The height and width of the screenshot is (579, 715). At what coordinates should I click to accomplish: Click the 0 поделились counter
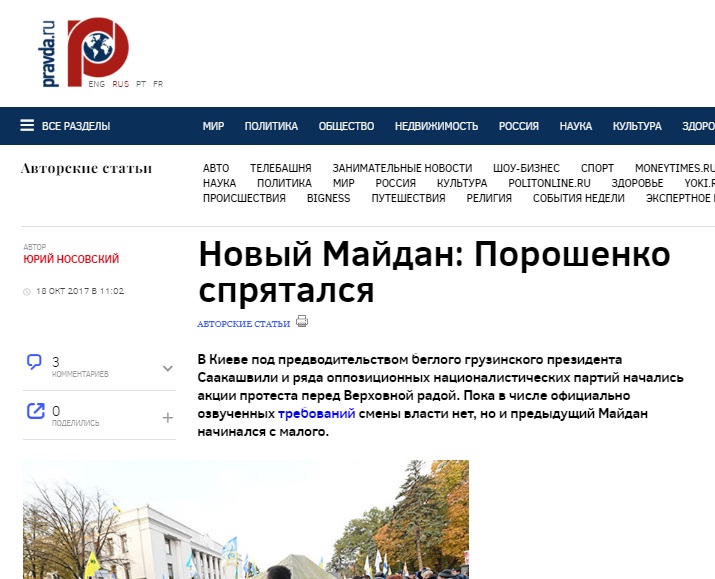(75, 416)
